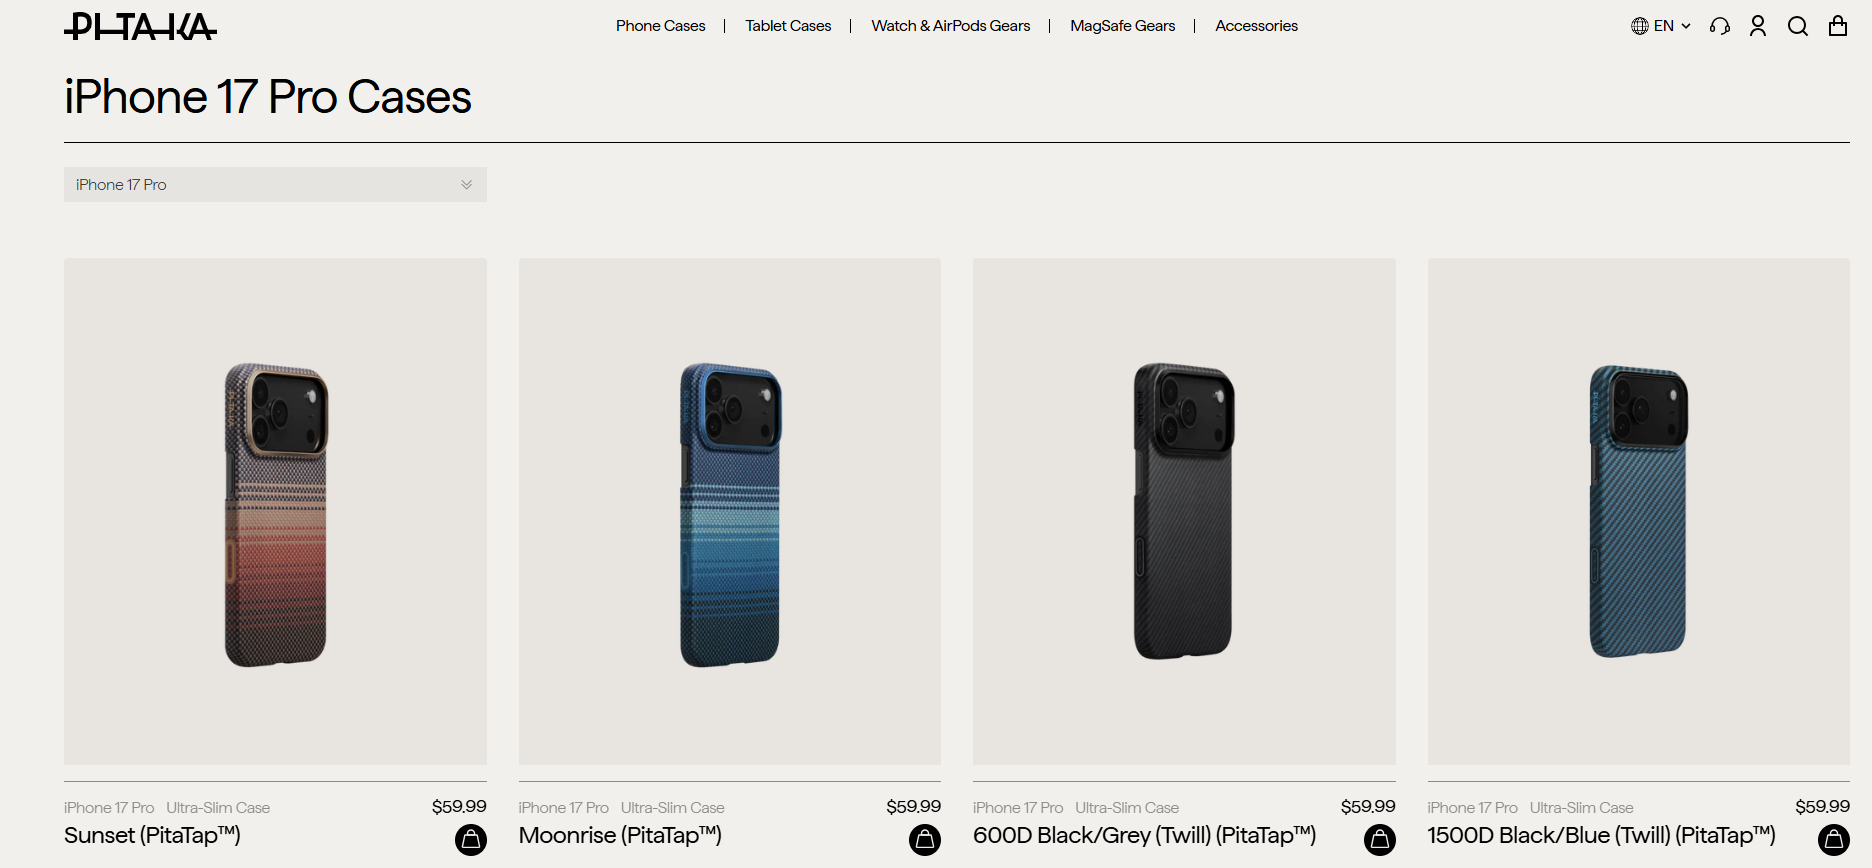View the 600D Black/Grey case image

click(1184, 511)
